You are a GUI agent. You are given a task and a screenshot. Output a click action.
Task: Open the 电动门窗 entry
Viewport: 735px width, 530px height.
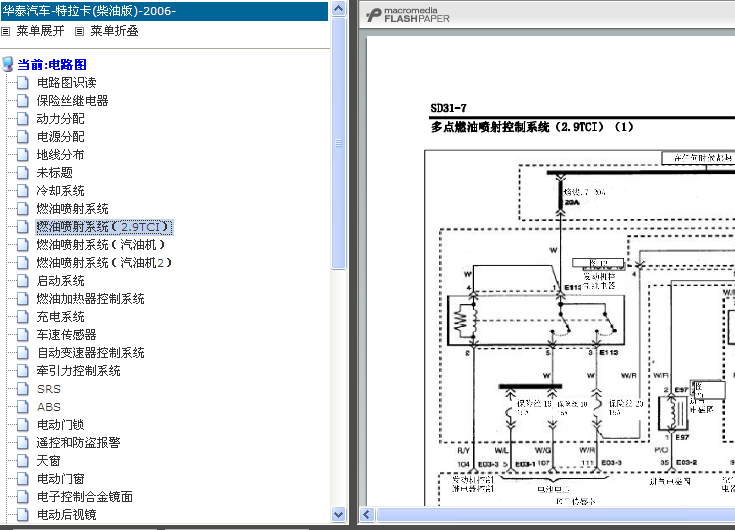(60, 479)
